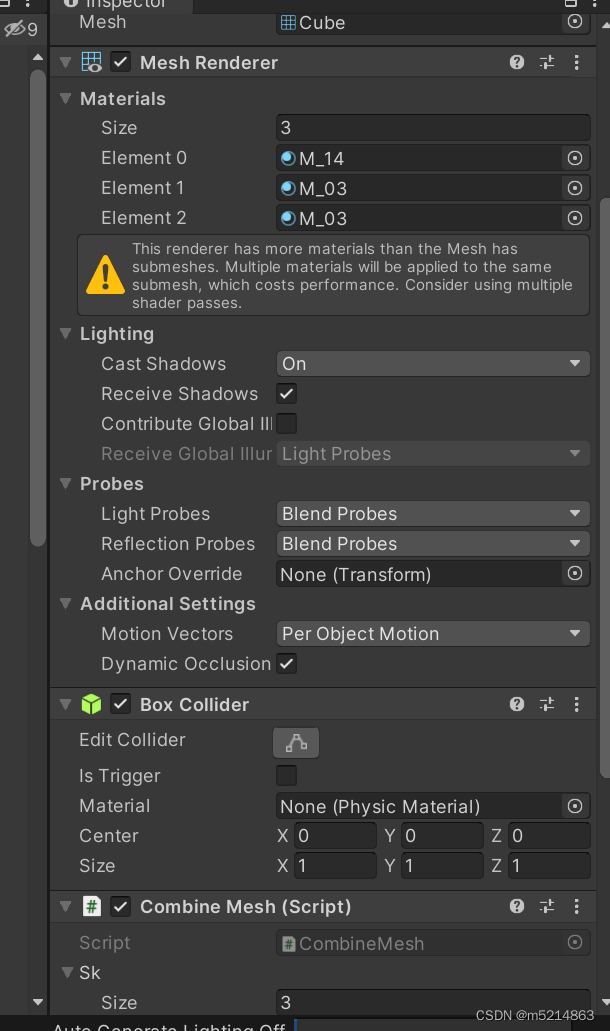Toggle Receive Shadows checkbox
610x1031 pixels.
287,394
